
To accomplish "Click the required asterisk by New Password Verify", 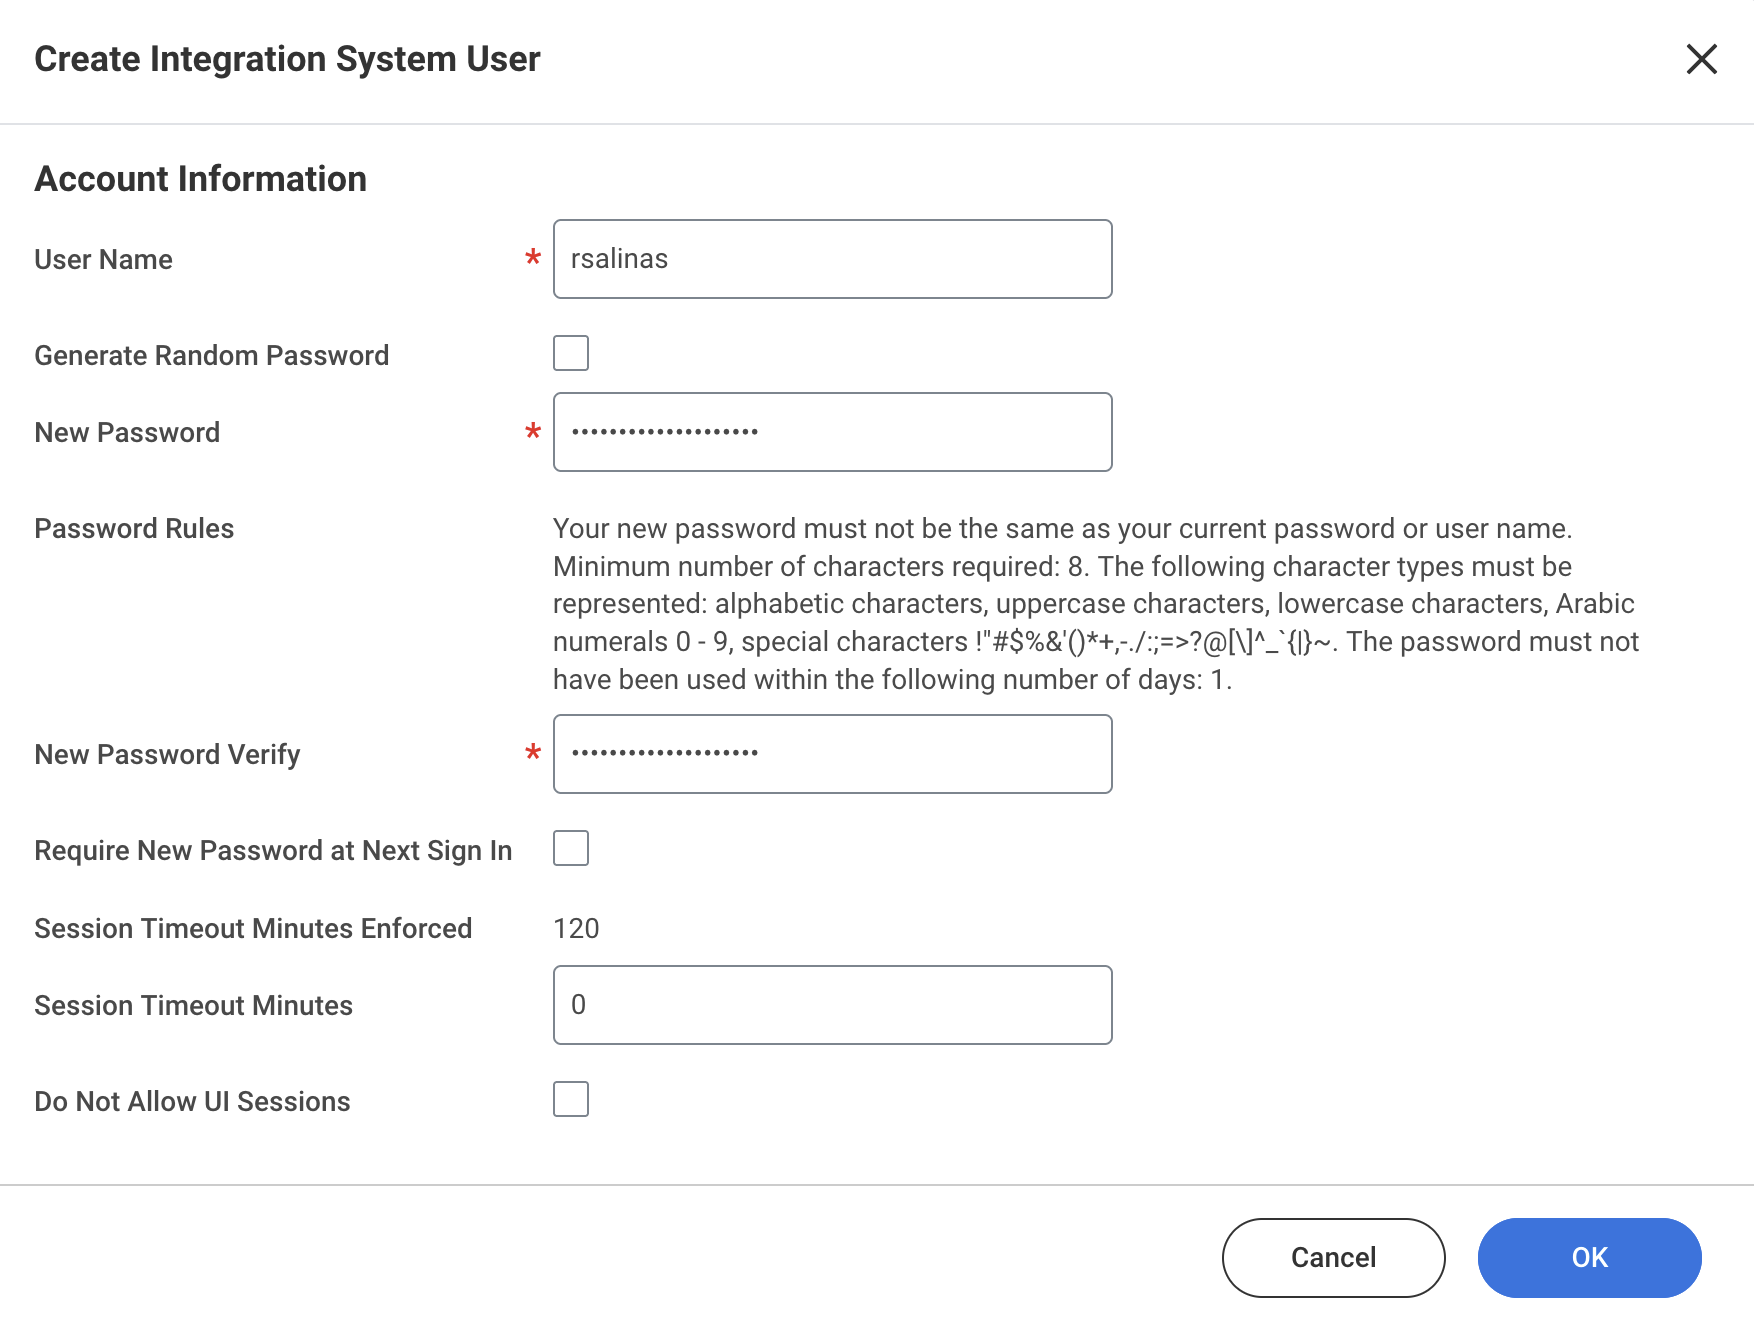I will 533,754.
